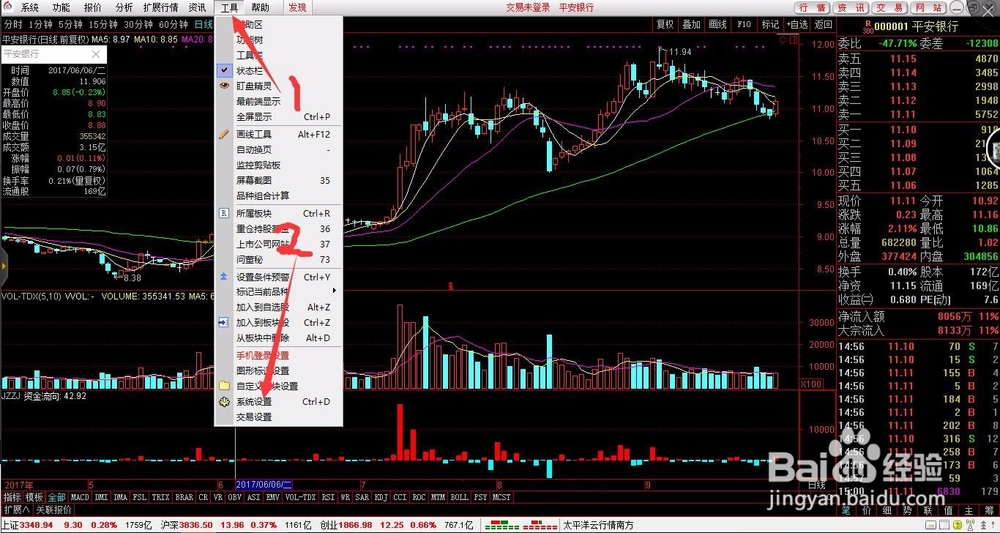1000x533 pixels.
Task: Choose 从板块中删除 menu entry
Action: click(279, 338)
